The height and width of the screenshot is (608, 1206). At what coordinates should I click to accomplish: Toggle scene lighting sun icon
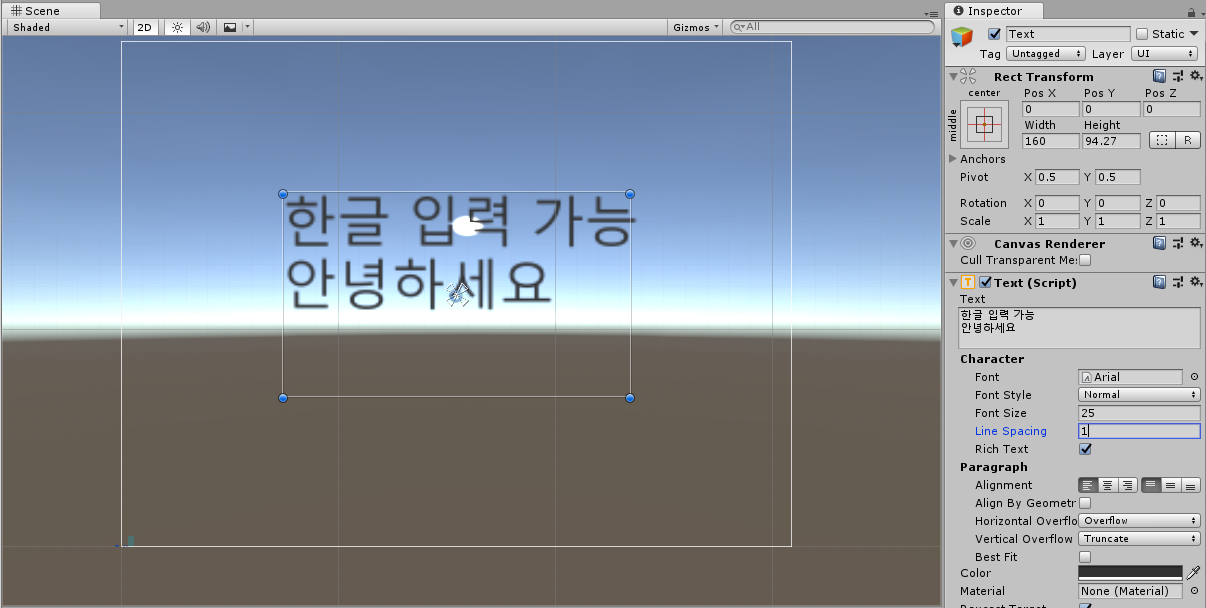177,27
